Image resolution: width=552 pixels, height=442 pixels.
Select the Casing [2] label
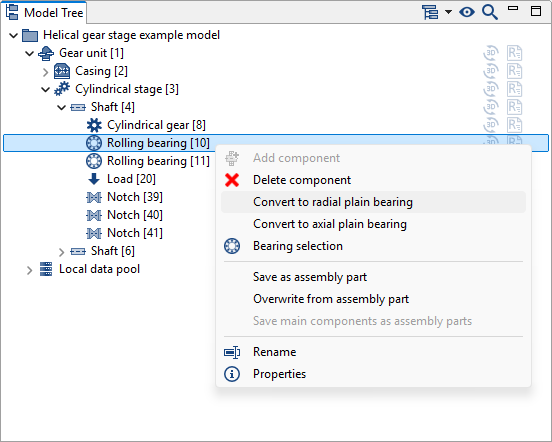pyautogui.click(x=101, y=71)
